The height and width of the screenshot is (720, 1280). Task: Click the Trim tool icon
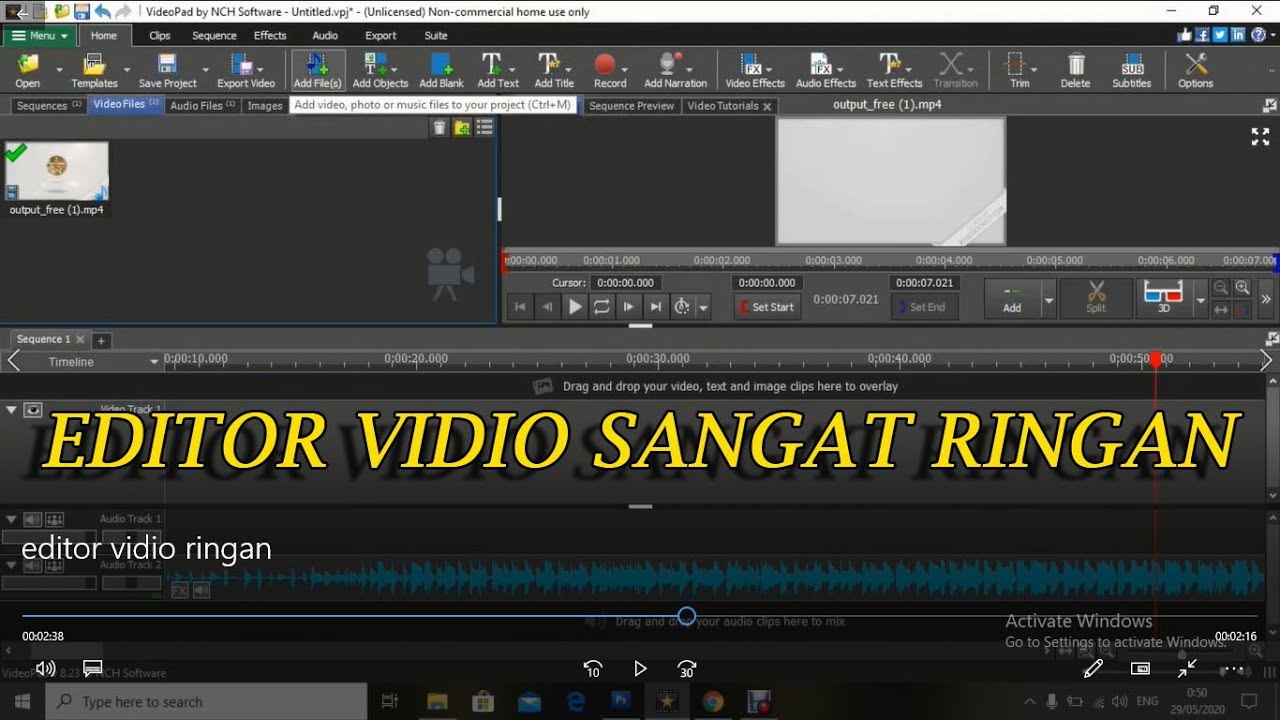(x=1017, y=66)
